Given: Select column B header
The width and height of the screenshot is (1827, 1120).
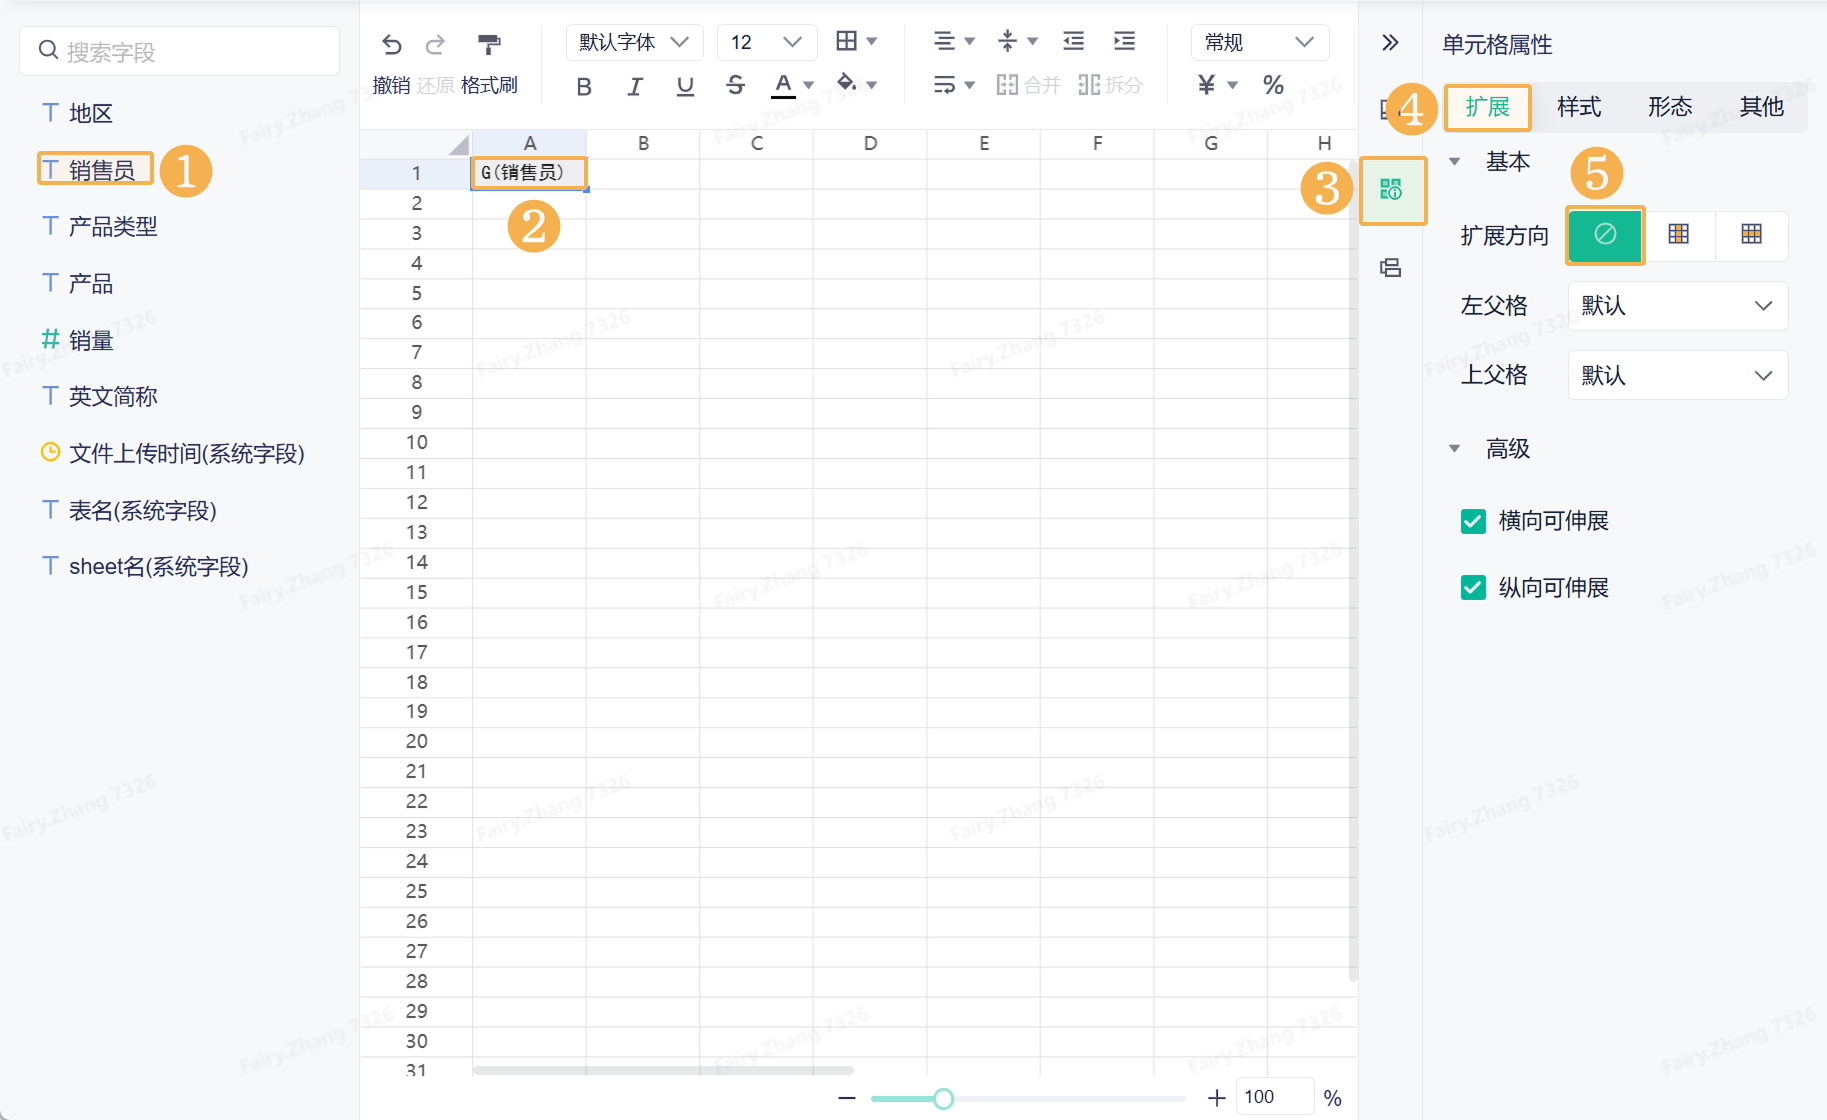Looking at the screenshot, I should tap(643, 144).
